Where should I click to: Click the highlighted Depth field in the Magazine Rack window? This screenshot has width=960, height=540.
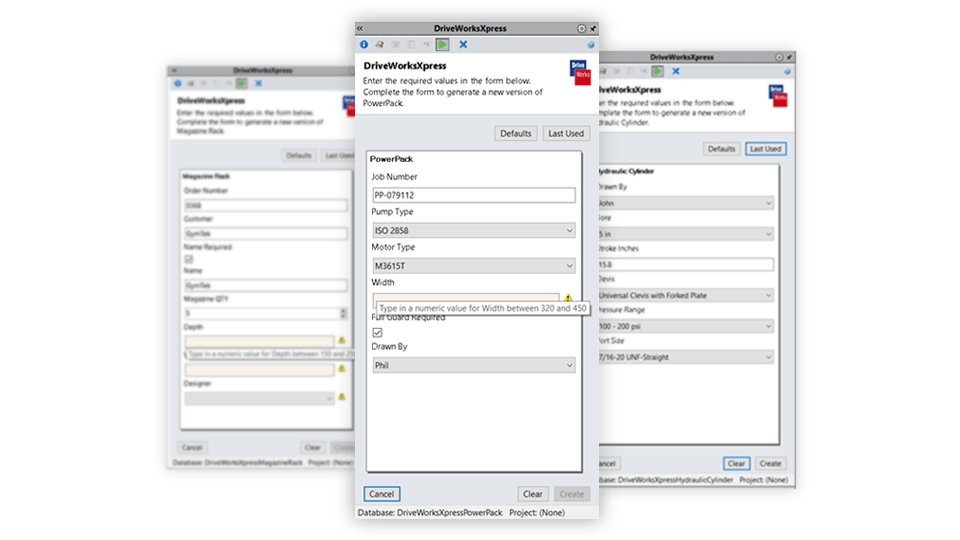[x=260, y=342]
